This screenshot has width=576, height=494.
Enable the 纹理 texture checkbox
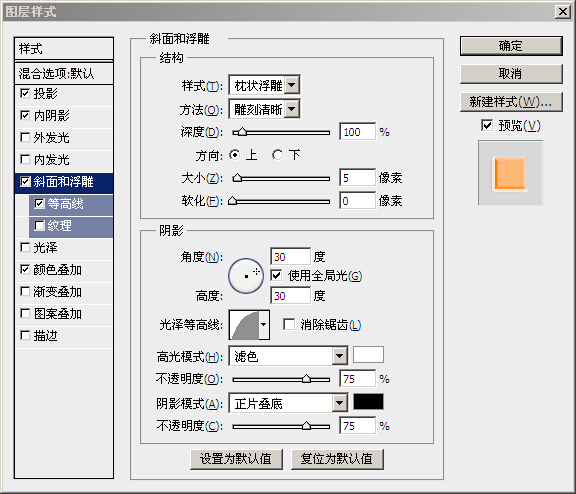(39, 226)
